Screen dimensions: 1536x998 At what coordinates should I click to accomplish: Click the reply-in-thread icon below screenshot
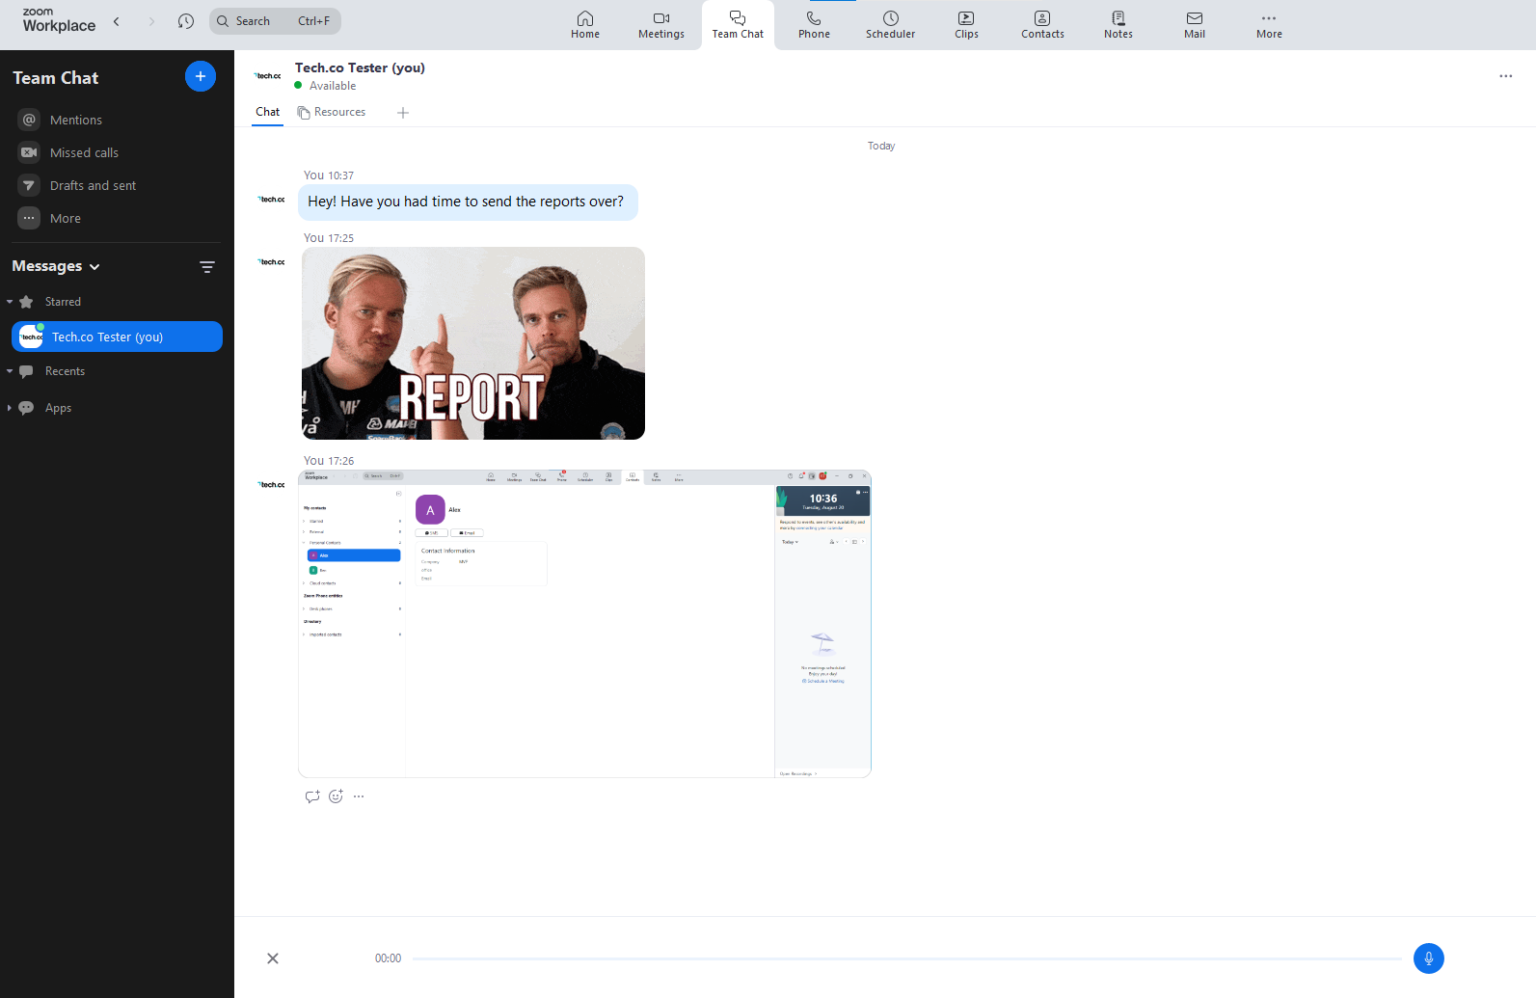click(312, 797)
